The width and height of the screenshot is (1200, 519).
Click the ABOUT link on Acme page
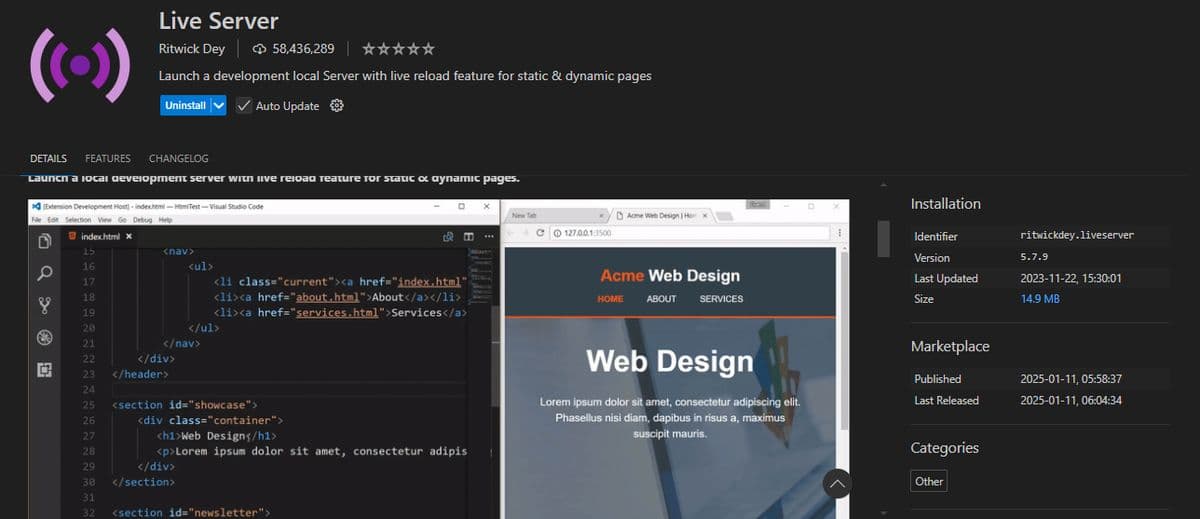[x=661, y=299]
